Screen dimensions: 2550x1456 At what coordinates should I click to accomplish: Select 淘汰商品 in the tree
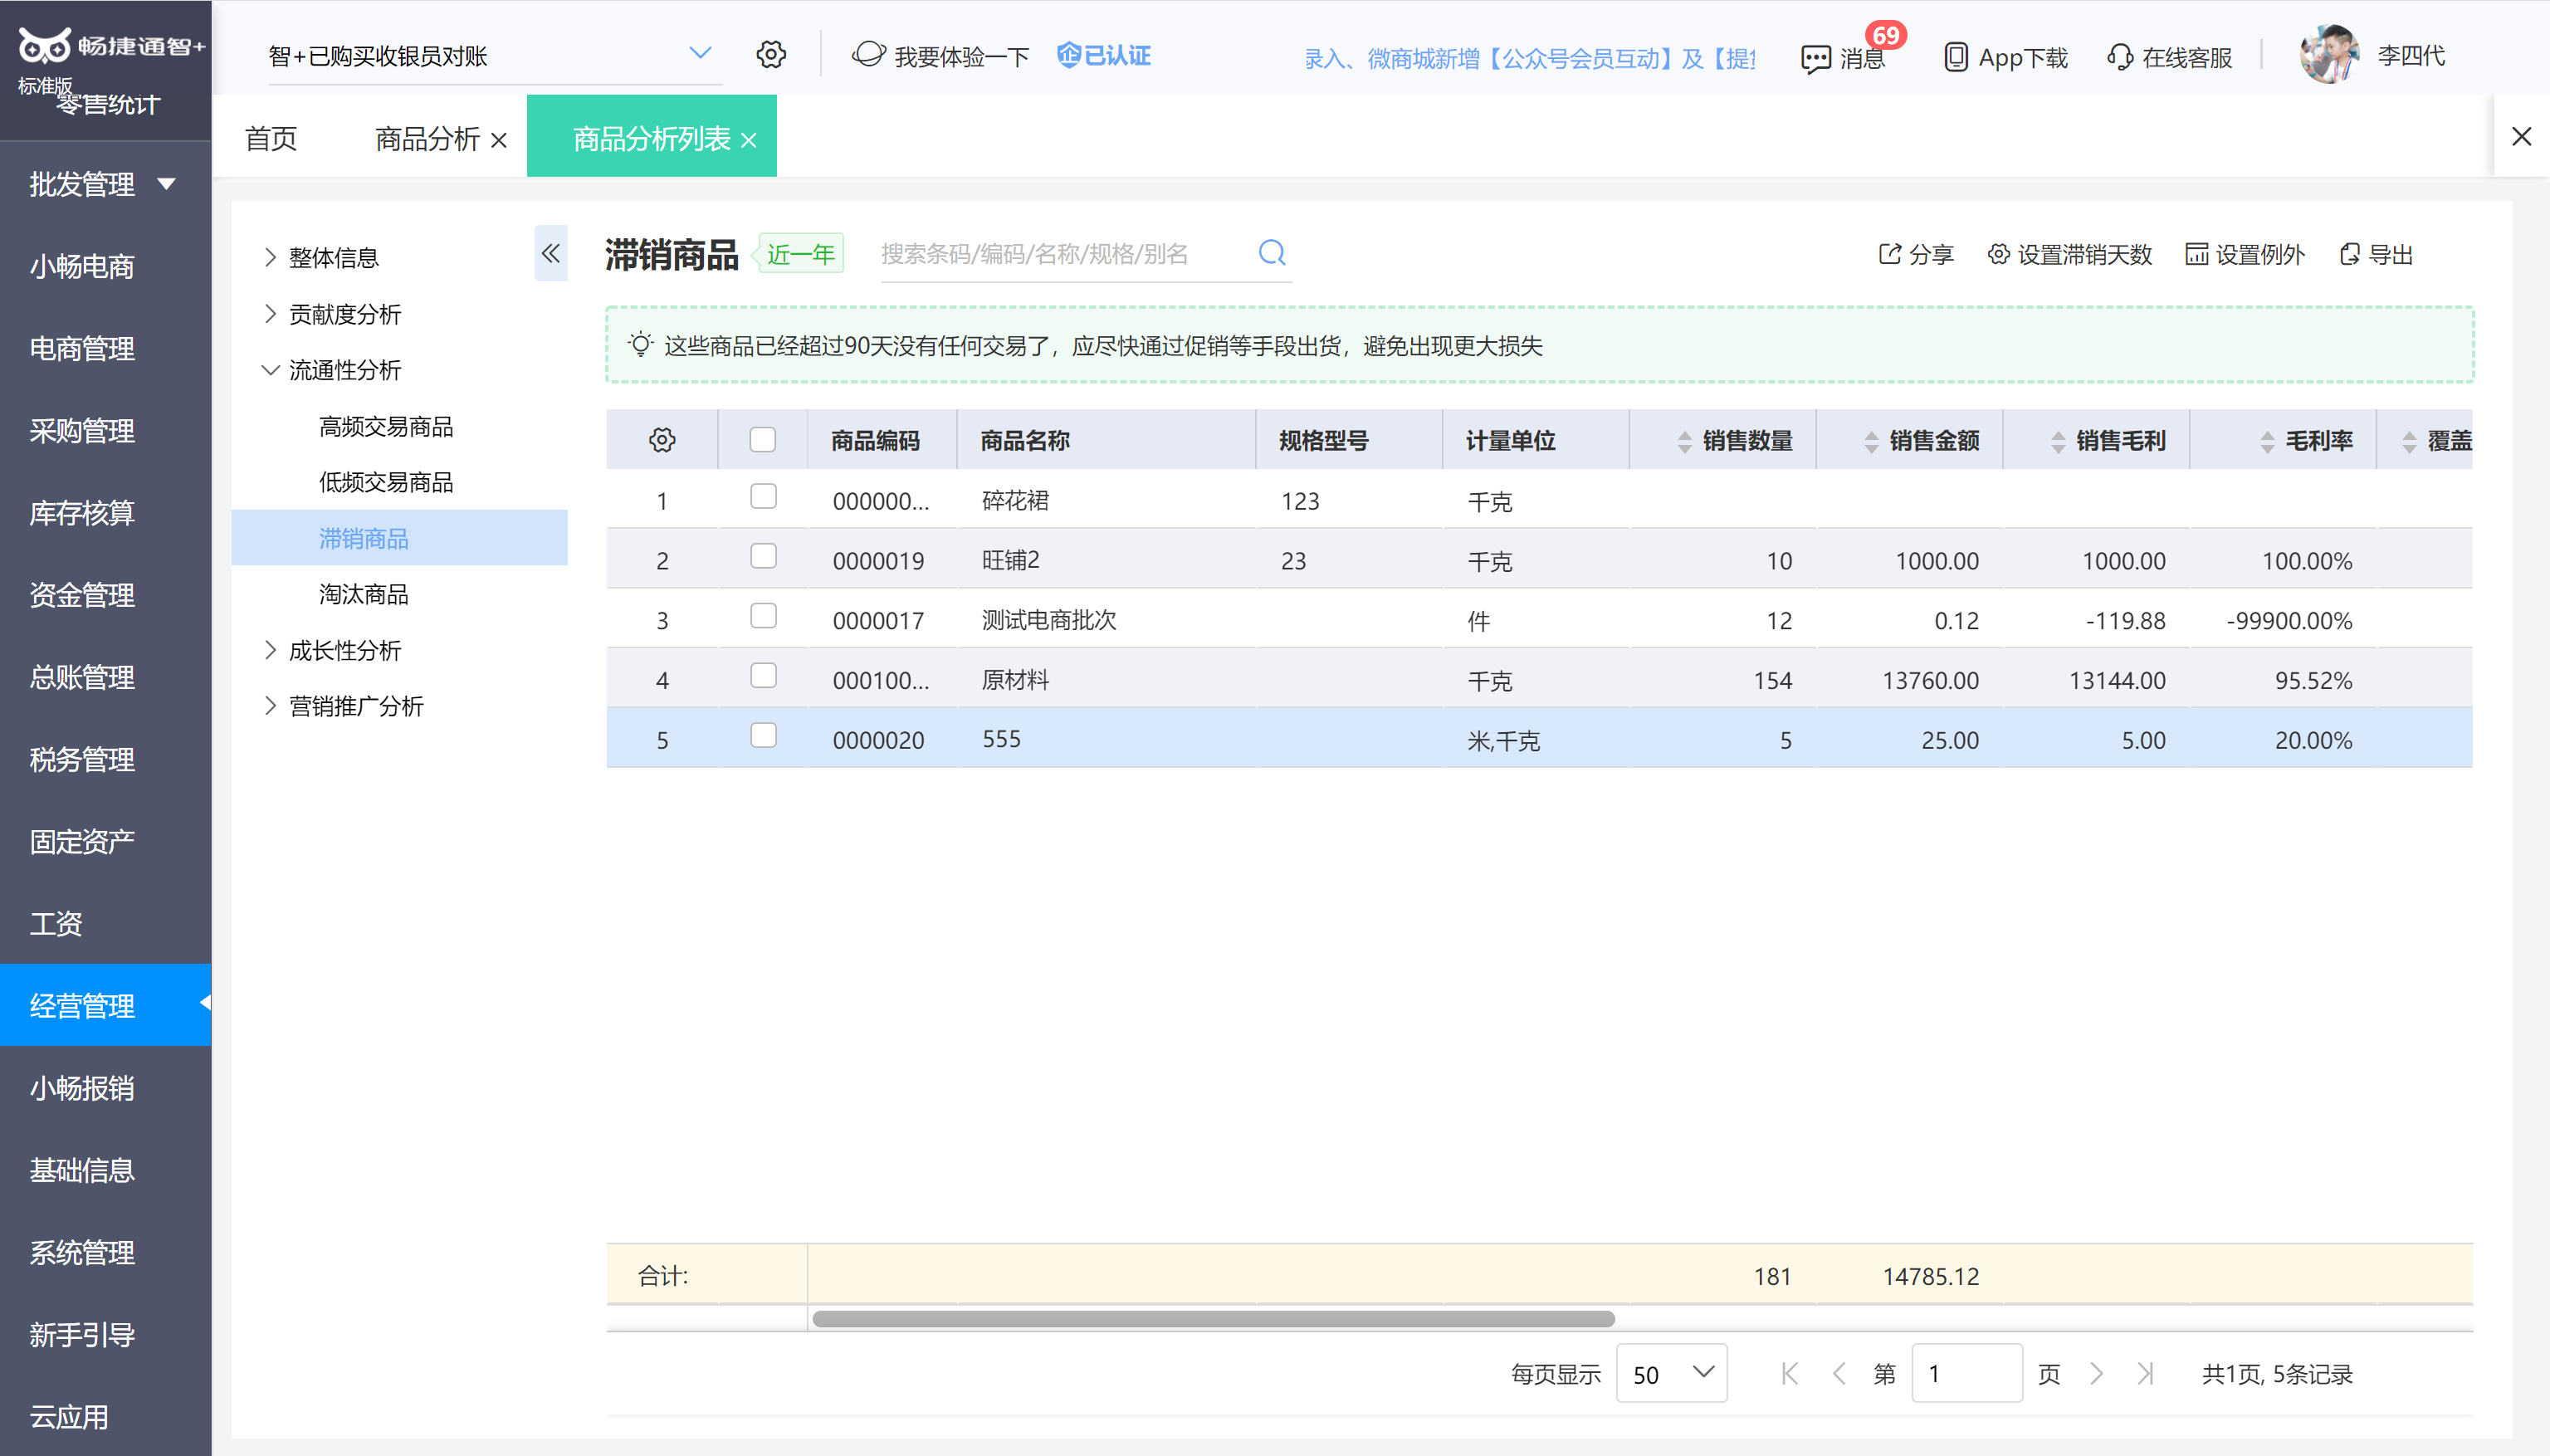(363, 594)
